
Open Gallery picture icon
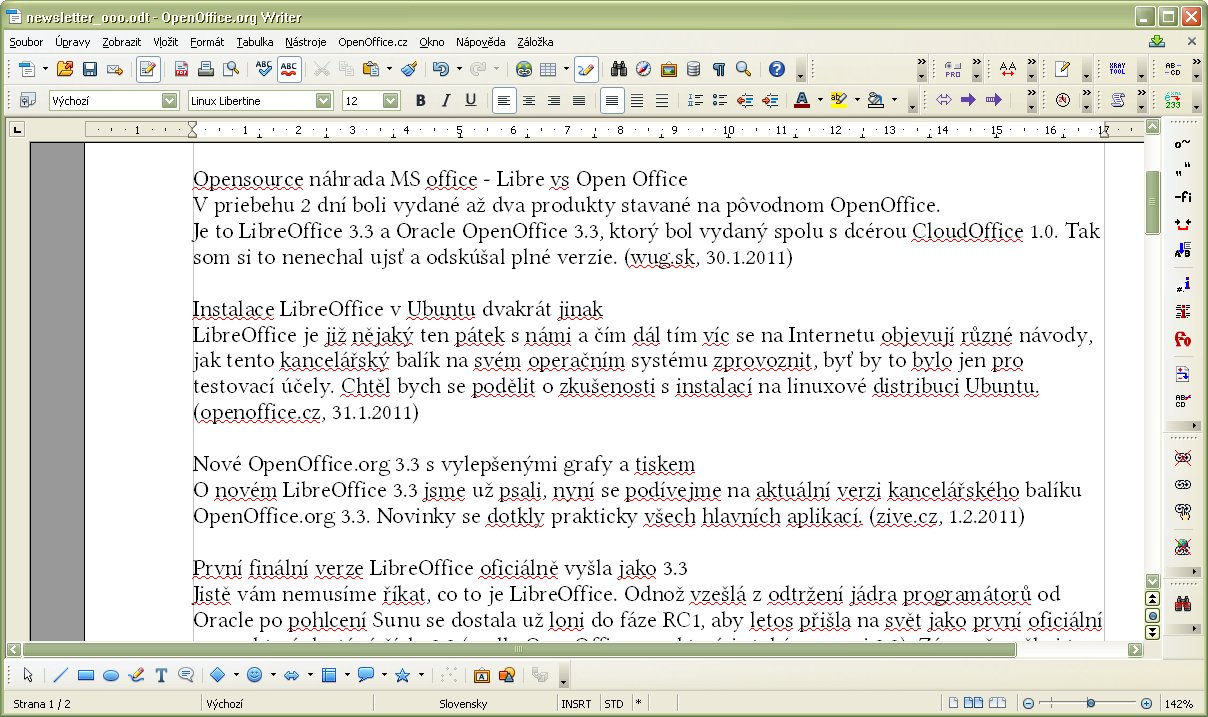tap(668, 69)
